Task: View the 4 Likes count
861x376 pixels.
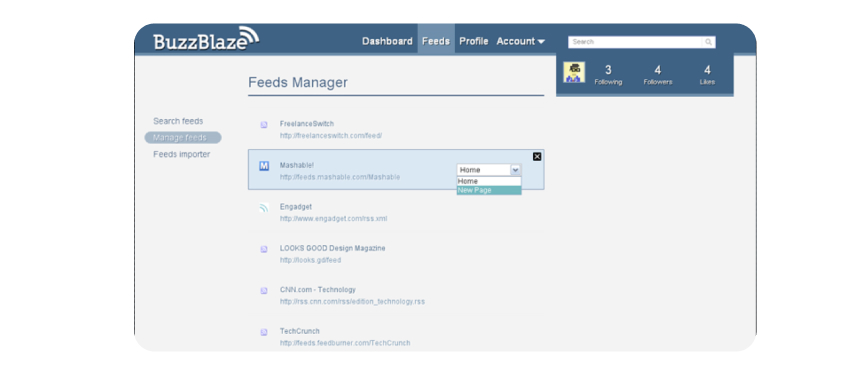Action: tap(707, 75)
